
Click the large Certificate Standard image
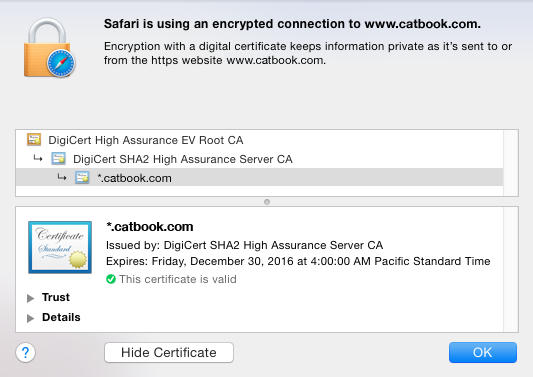pos(60,247)
